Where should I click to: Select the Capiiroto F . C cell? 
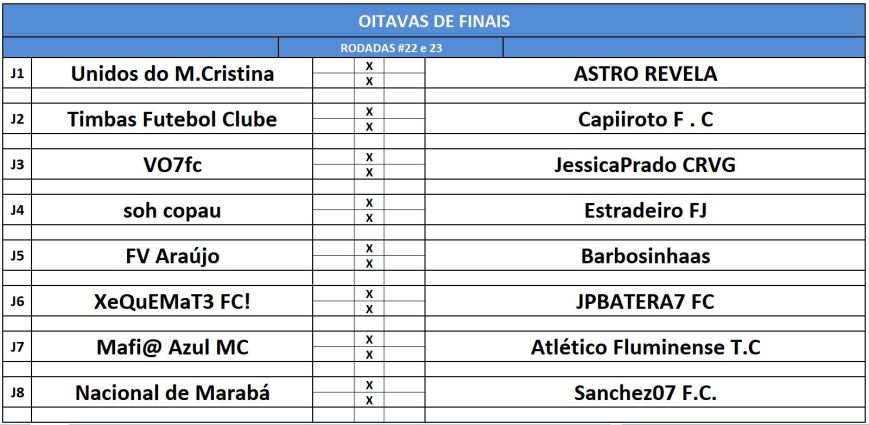point(645,120)
